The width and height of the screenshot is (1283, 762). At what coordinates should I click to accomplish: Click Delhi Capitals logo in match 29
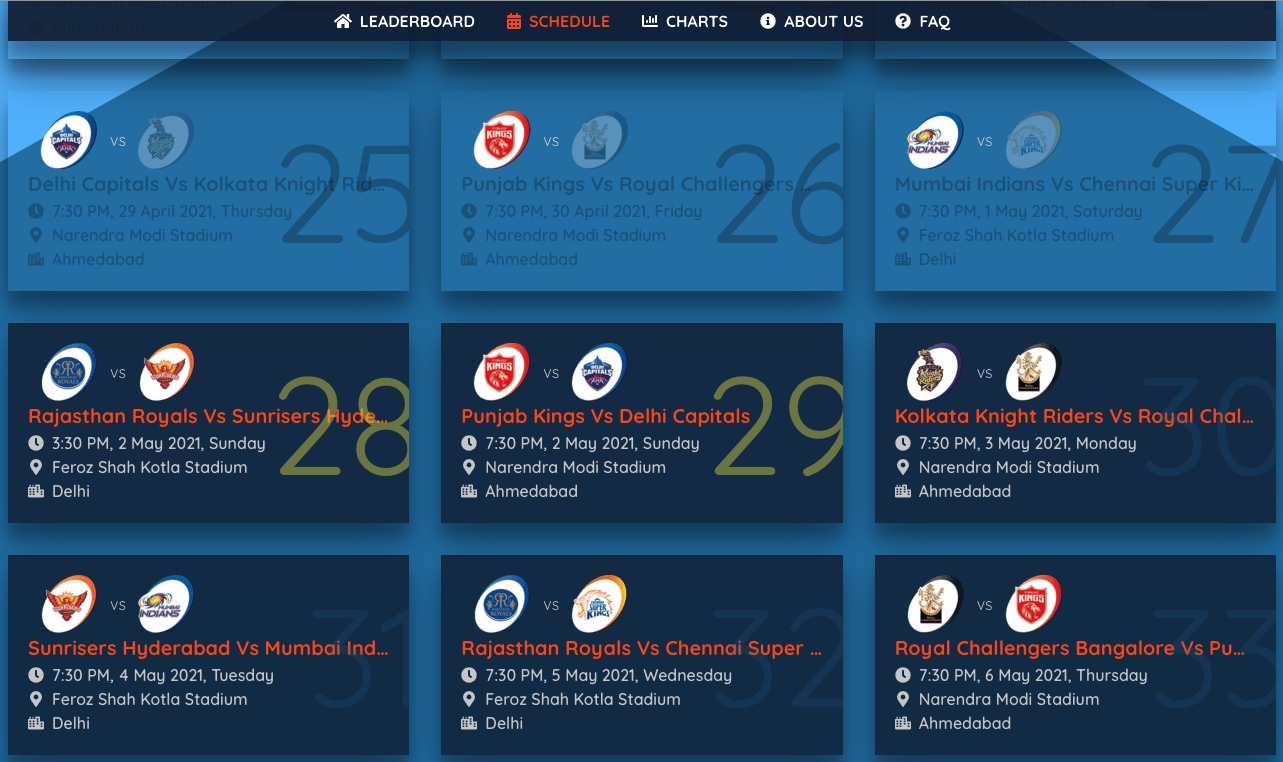click(x=598, y=373)
